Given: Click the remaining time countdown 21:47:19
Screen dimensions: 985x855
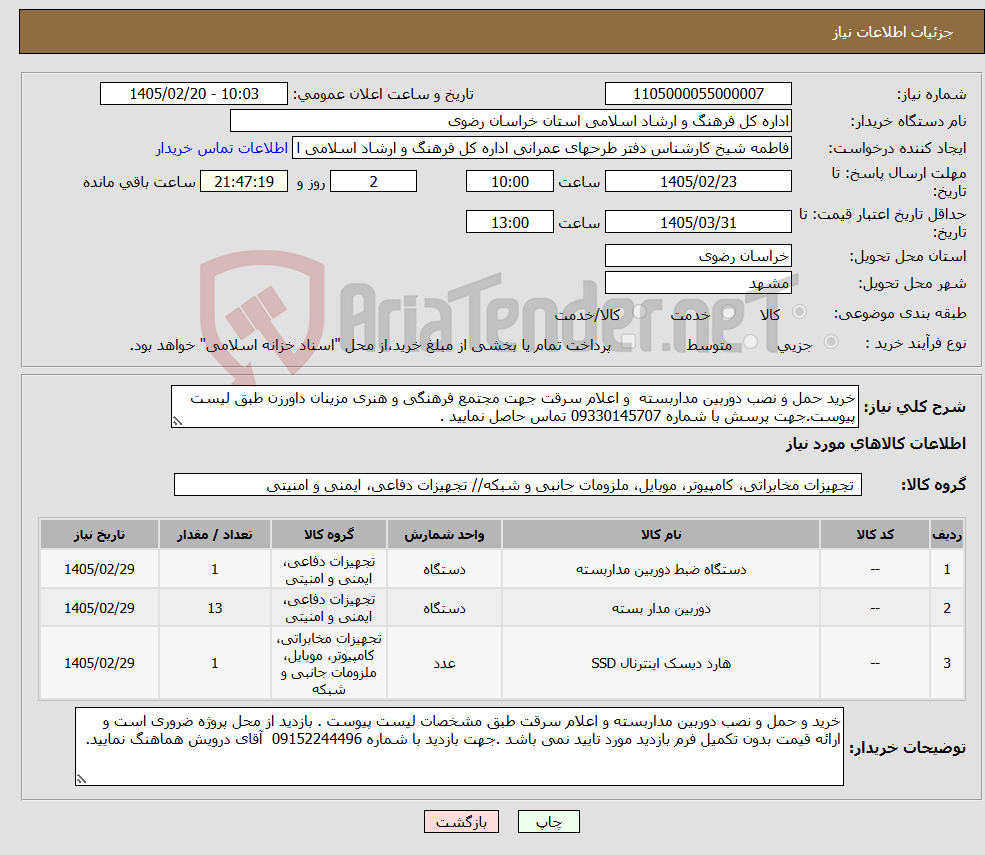Looking at the screenshot, I should click(x=244, y=182).
